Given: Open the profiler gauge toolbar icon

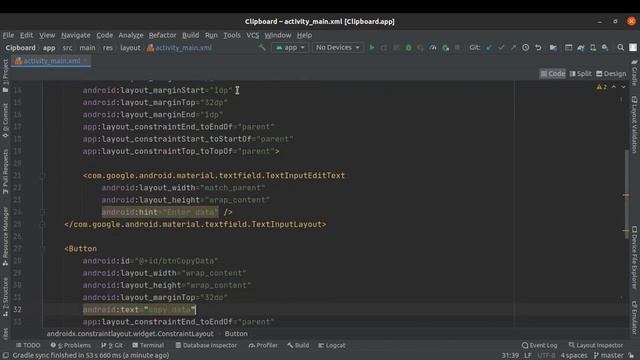Looking at the screenshot, I should (433, 48).
